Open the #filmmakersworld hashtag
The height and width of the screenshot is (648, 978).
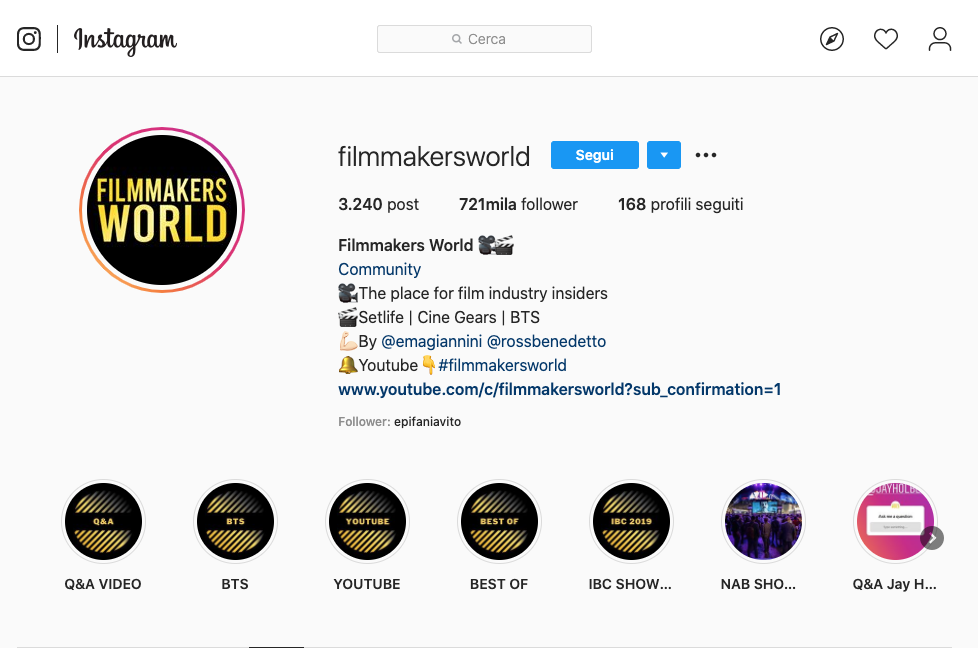502,365
